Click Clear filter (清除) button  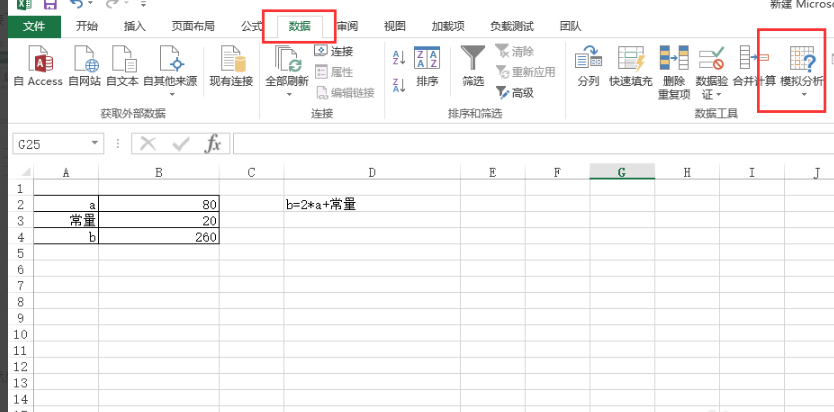[514, 52]
